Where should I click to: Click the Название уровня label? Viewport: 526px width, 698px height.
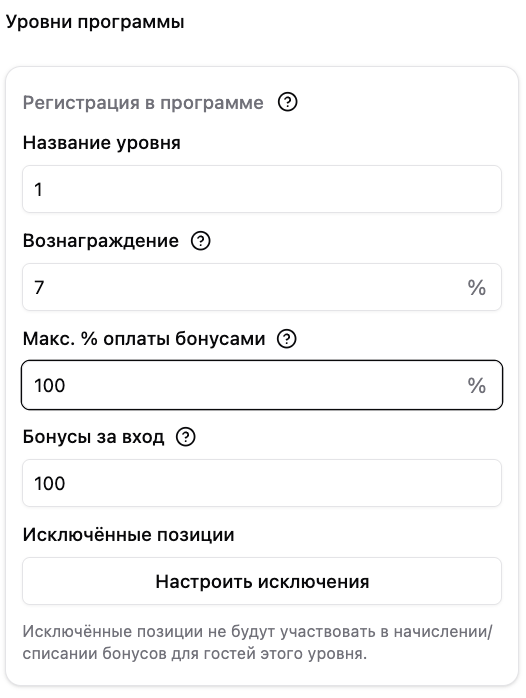101,143
